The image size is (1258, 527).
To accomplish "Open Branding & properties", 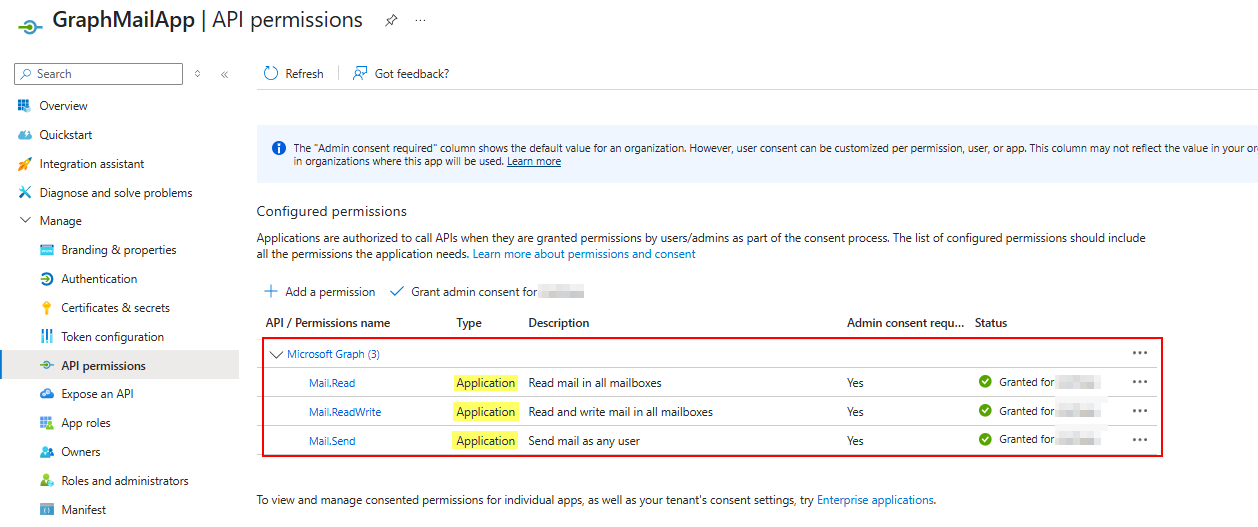I will 120,250.
